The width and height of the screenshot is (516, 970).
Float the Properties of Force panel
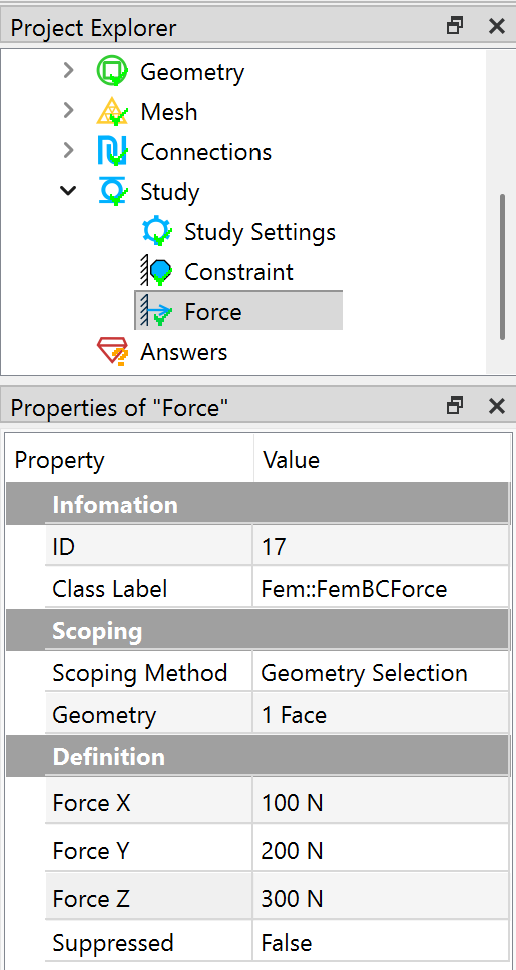point(455,406)
